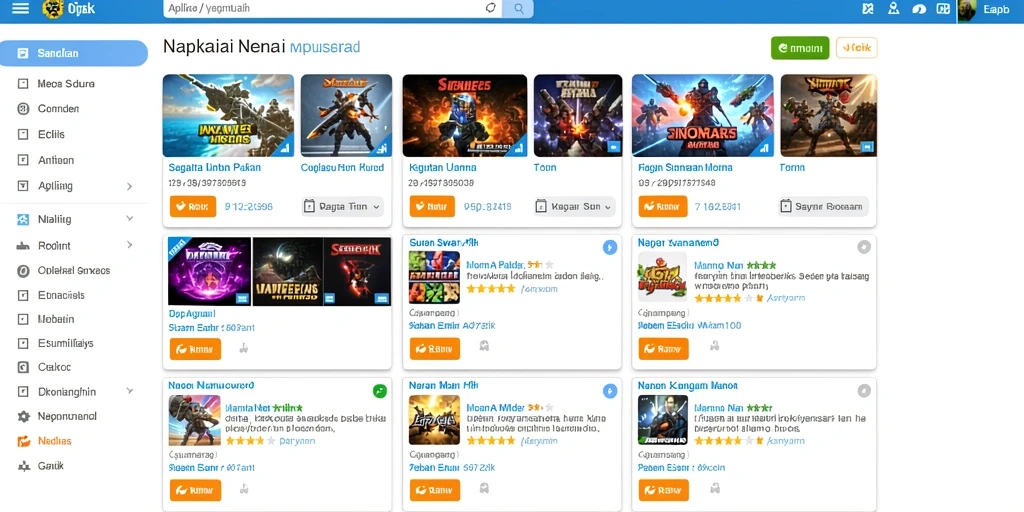1024x512 pixels.
Task: Select the Sanclian sidebar tab
Action: tap(74, 54)
